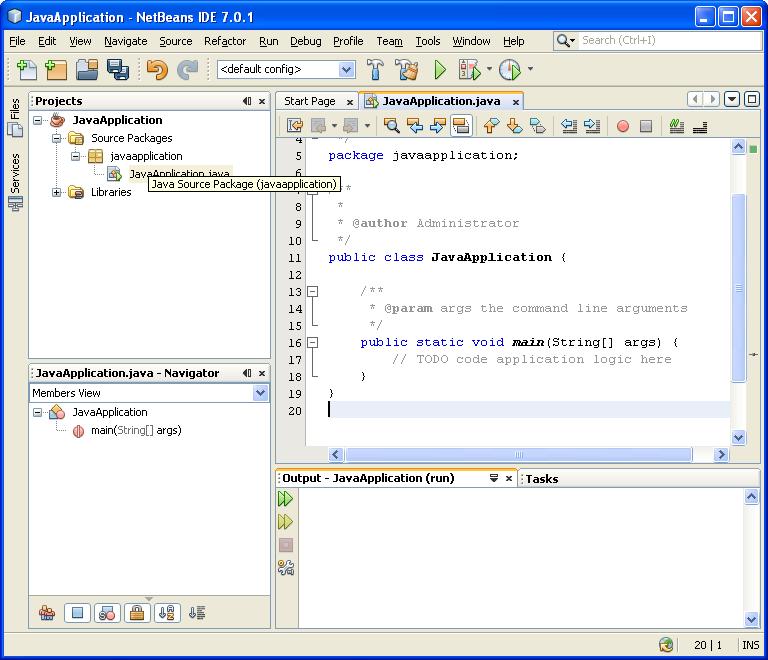Focus the Search (Ctrl+I) field
The height and width of the screenshot is (660, 768).
click(670, 40)
